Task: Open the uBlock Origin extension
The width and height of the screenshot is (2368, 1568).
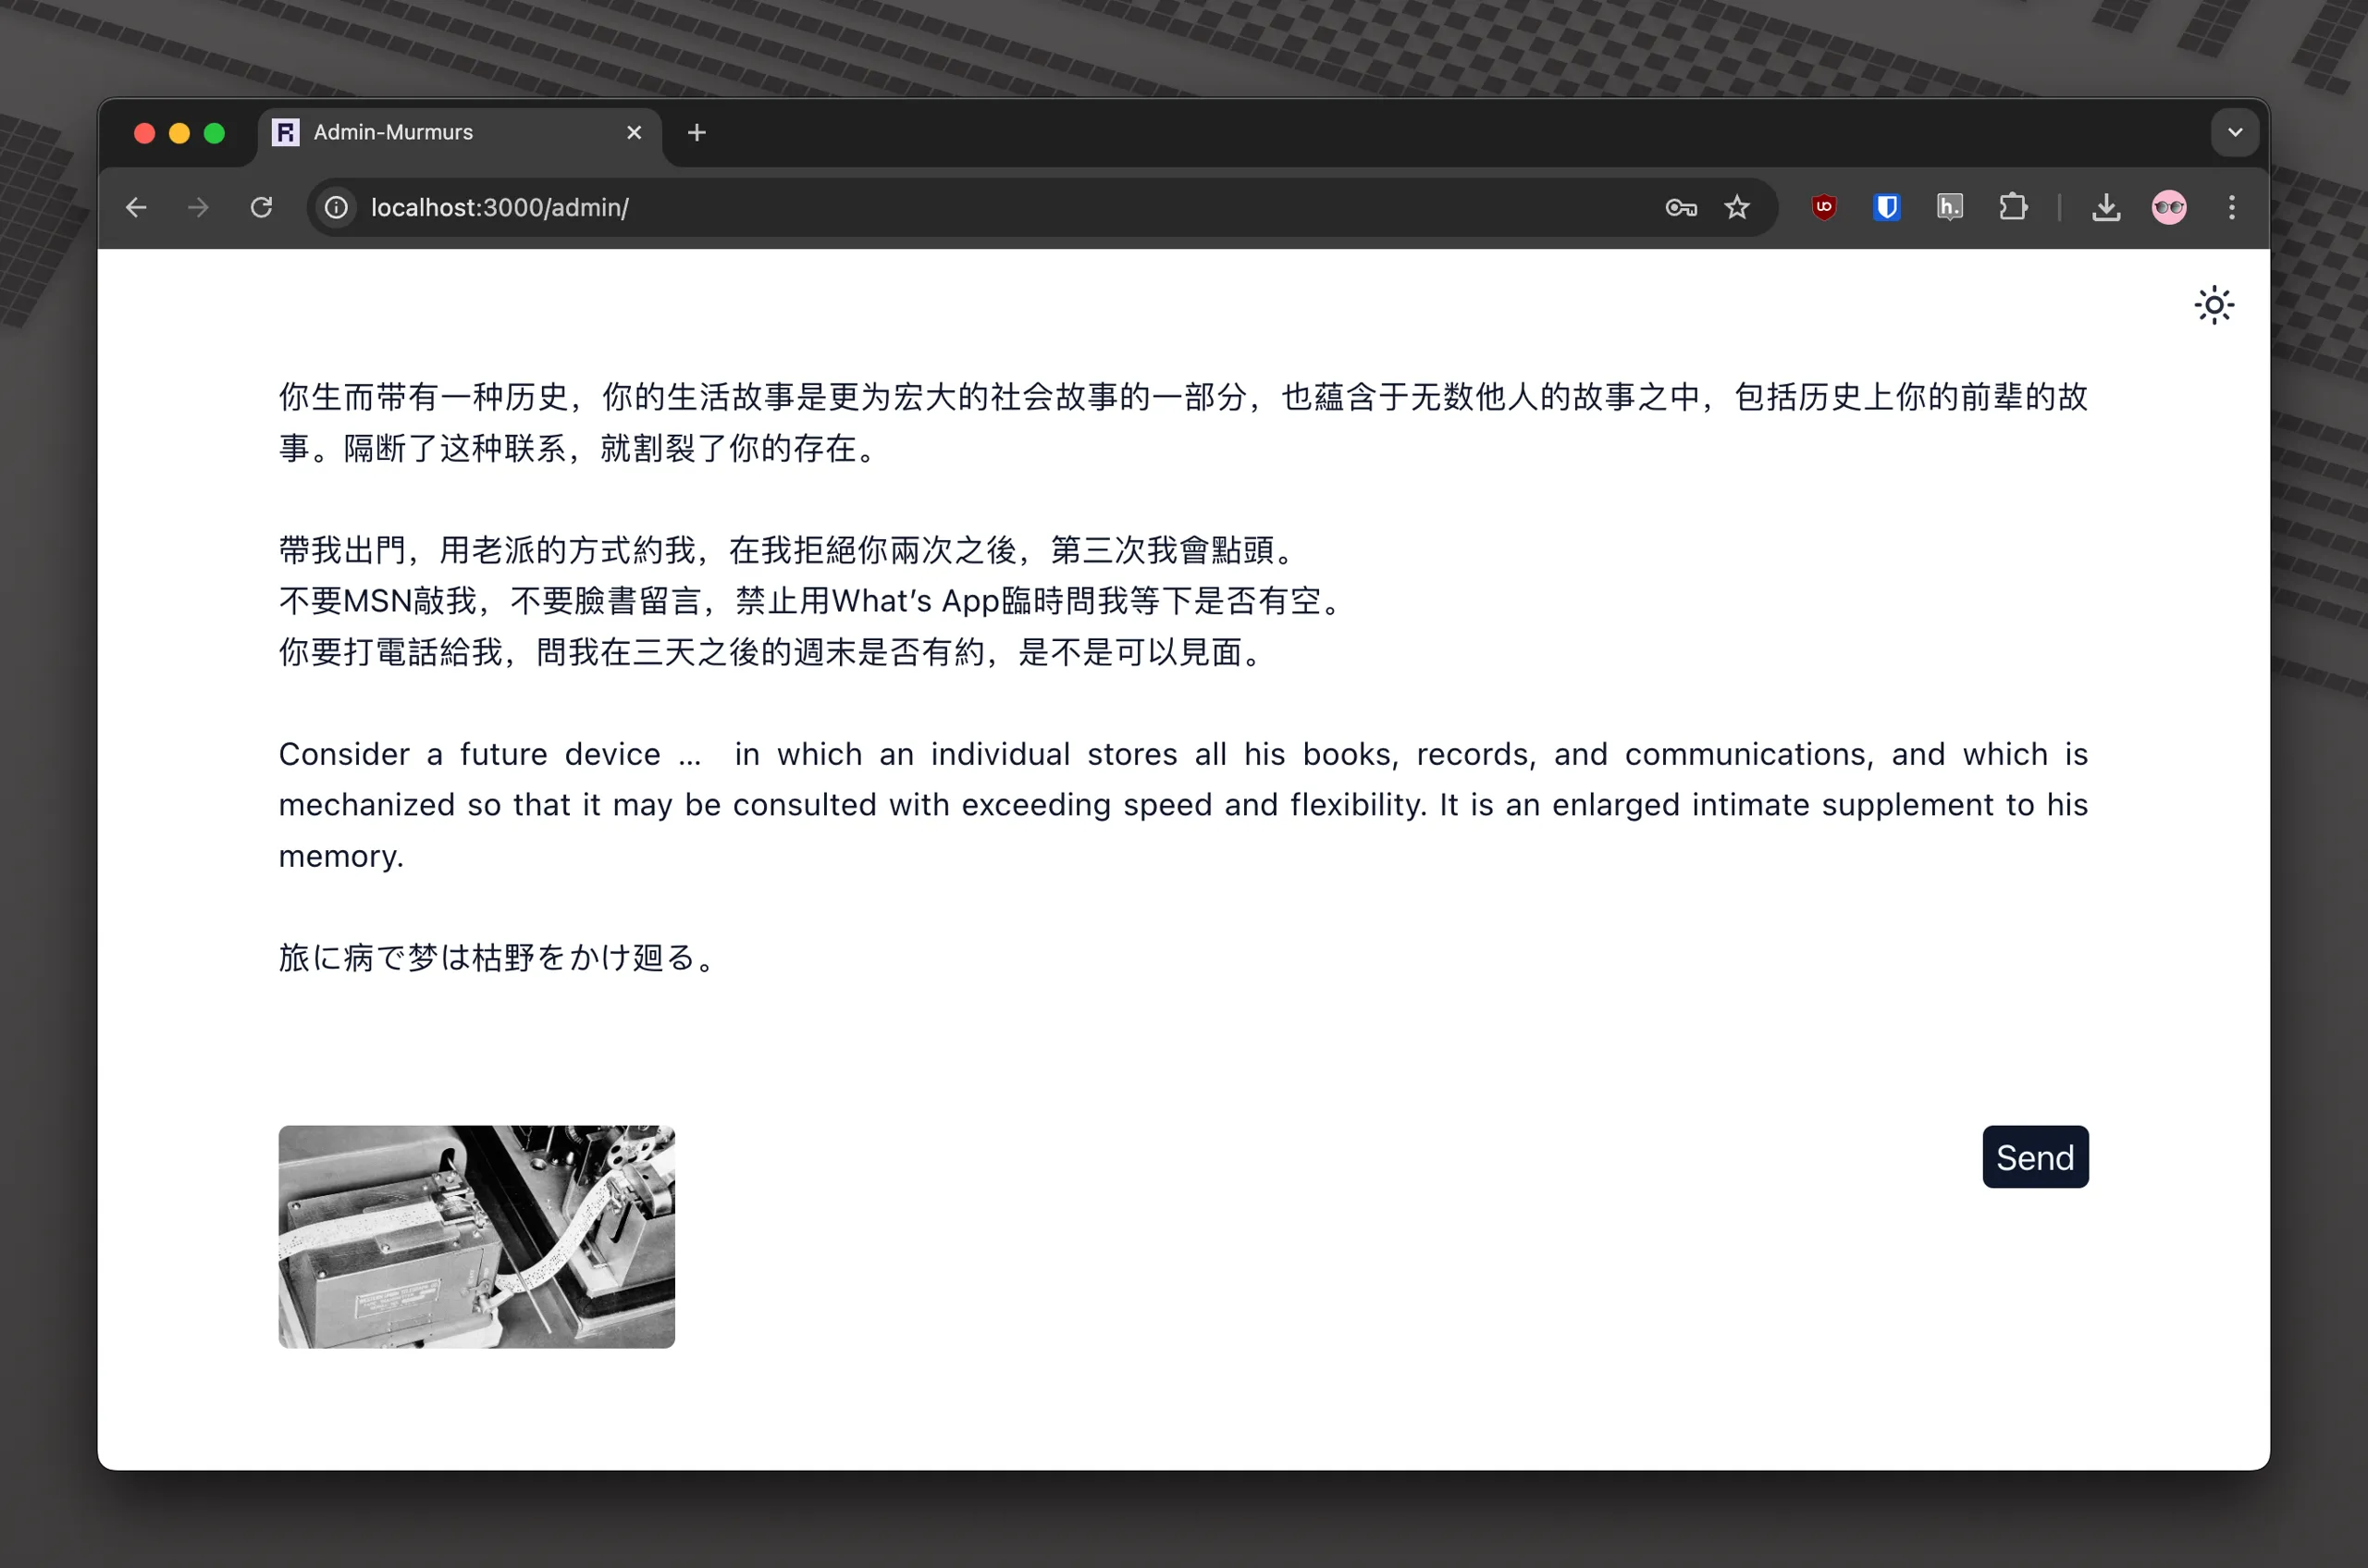Action: pyautogui.click(x=1824, y=207)
